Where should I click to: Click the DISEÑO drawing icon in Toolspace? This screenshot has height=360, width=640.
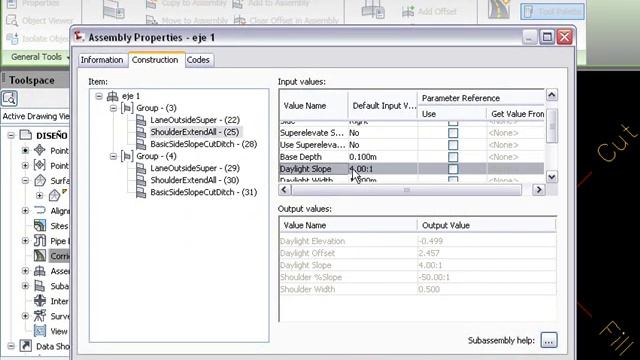(x=26, y=135)
